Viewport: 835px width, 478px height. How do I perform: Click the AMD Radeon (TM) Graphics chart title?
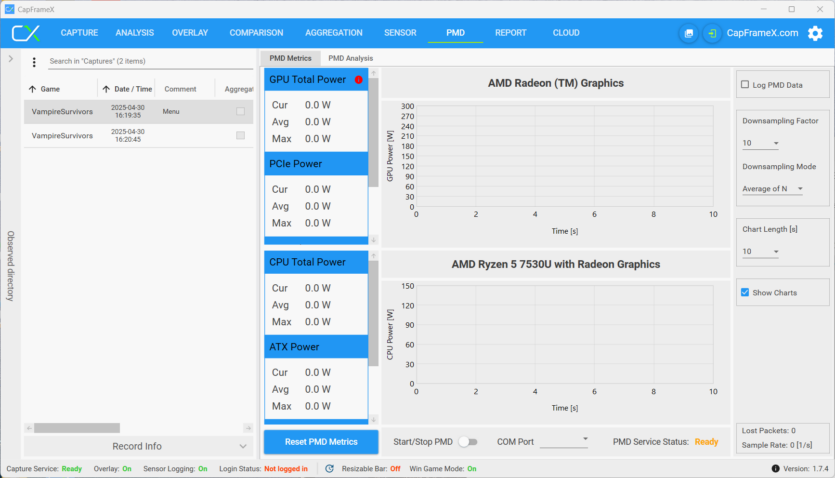tap(555, 83)
